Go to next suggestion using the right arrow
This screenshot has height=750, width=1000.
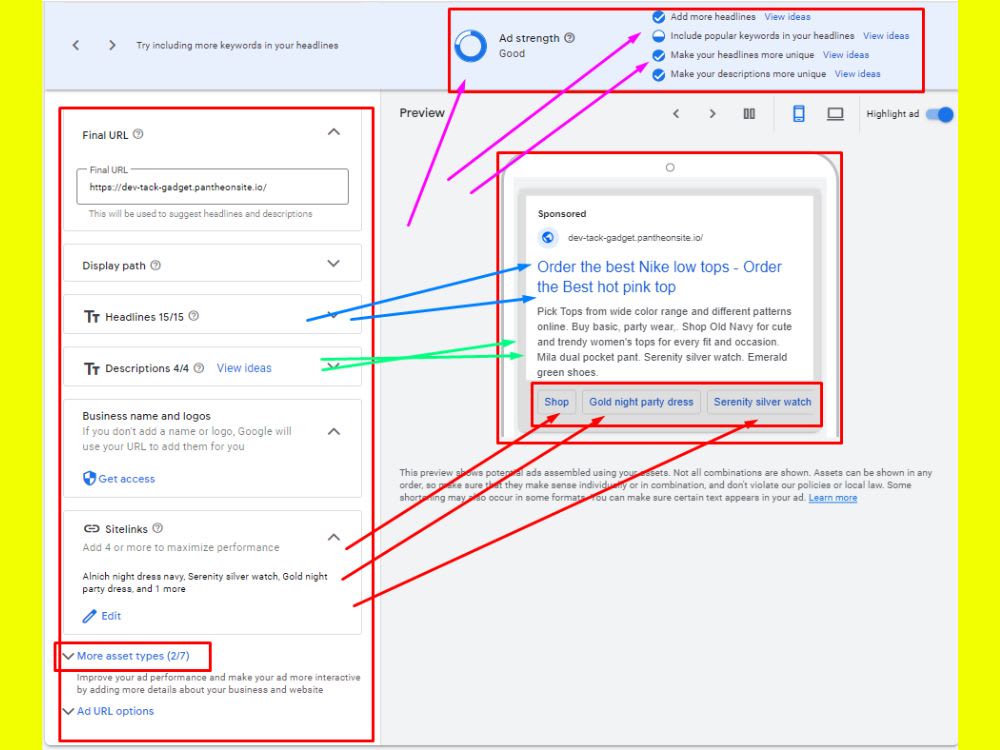(112, 45)
